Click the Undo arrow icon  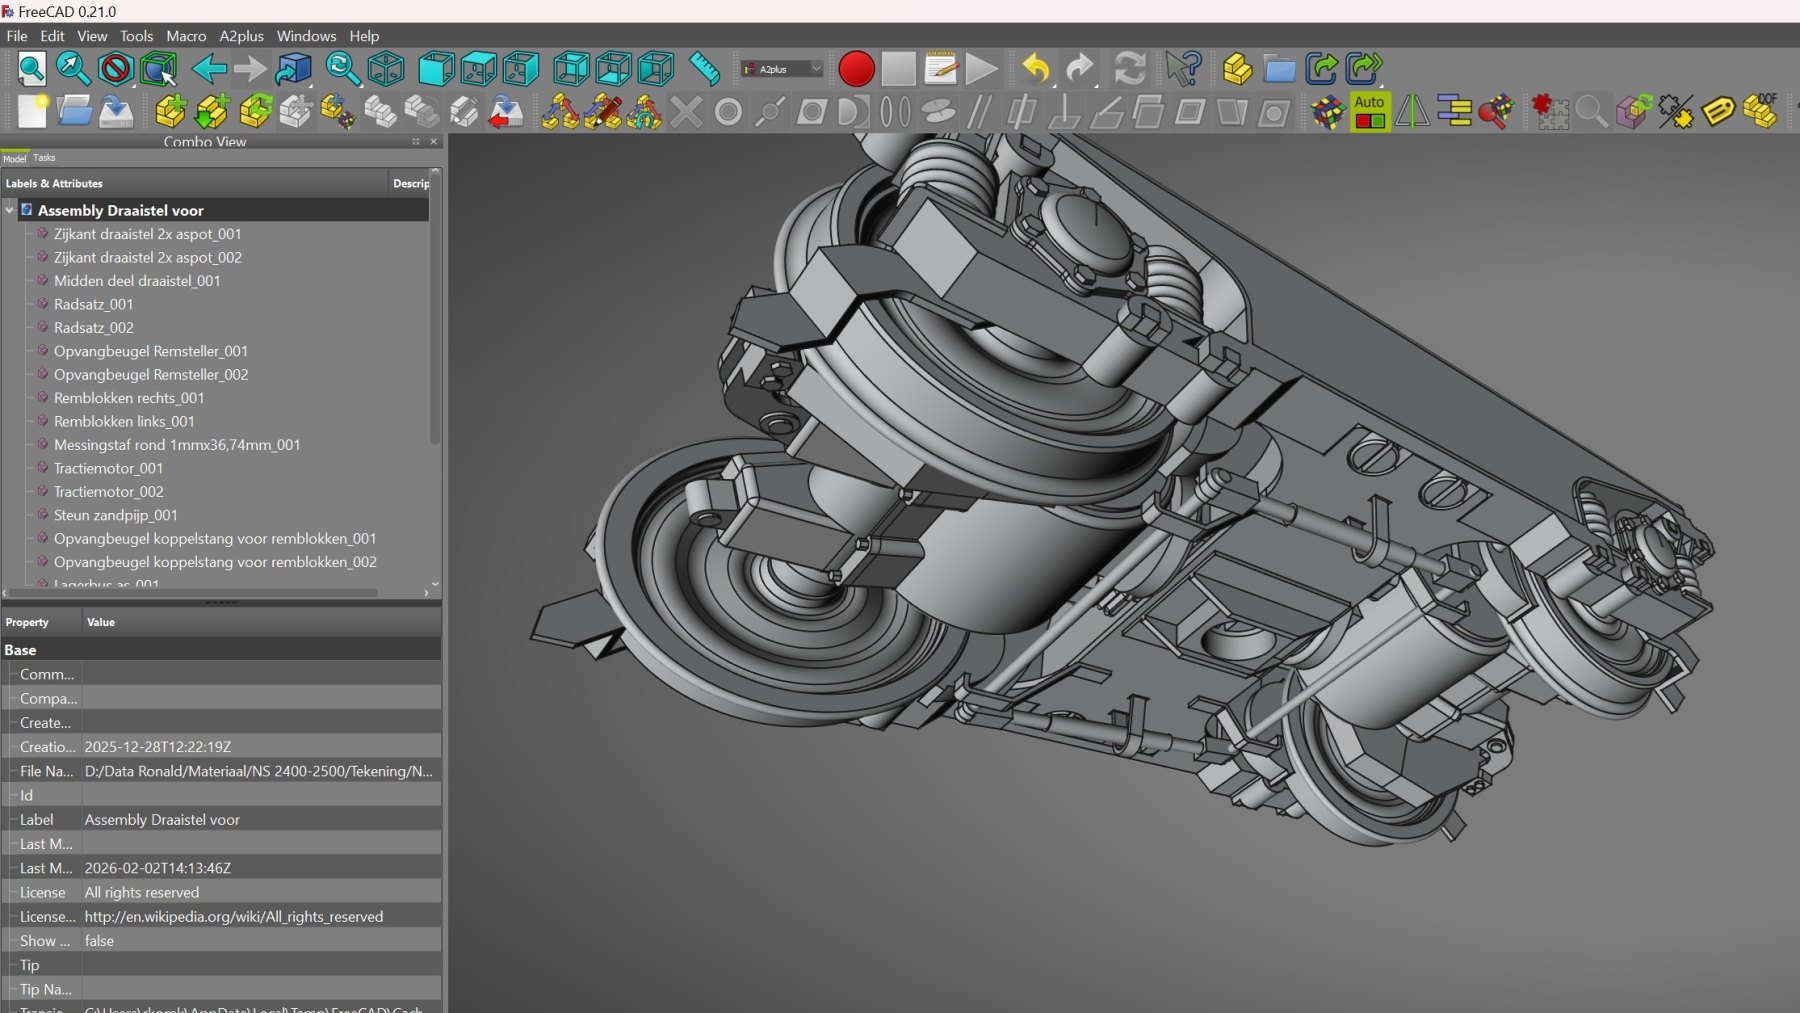click(1036, 69)
